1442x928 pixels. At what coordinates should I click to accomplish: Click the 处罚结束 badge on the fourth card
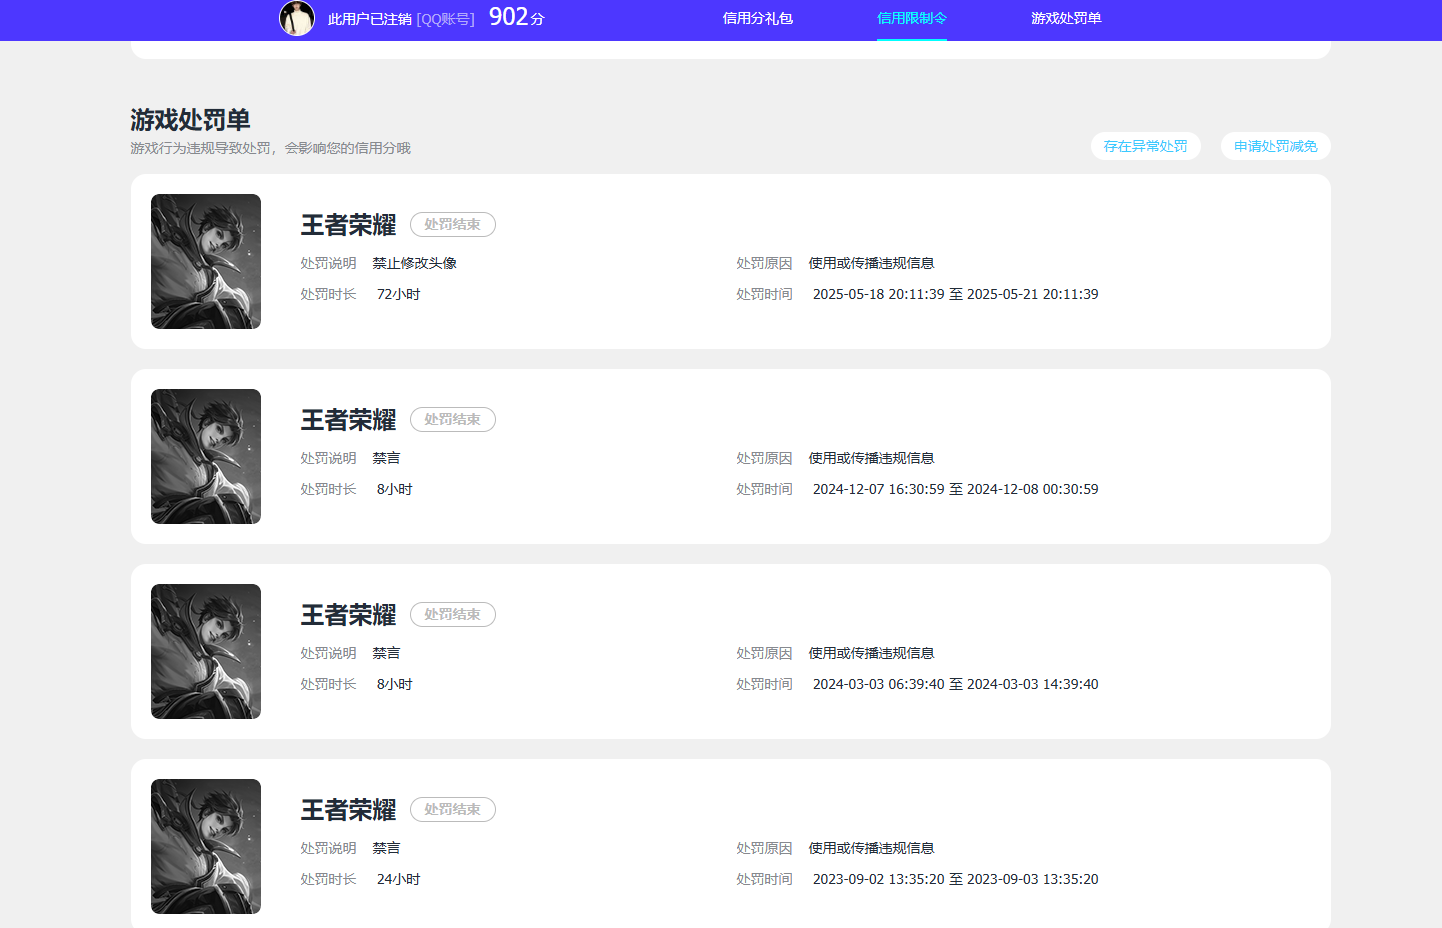[x=452, y=809]
